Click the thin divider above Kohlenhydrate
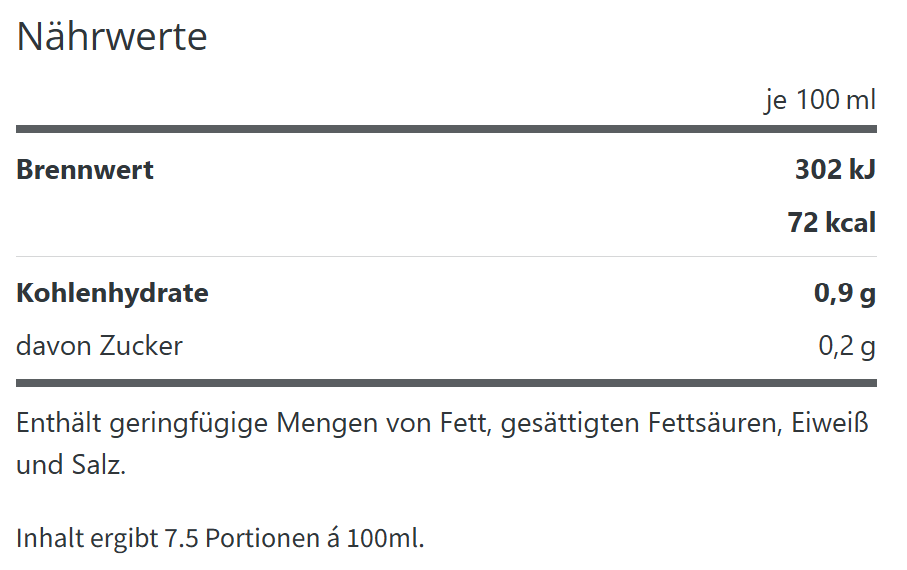The height and width of the screenshot is (570, 907). coord(446,257)
